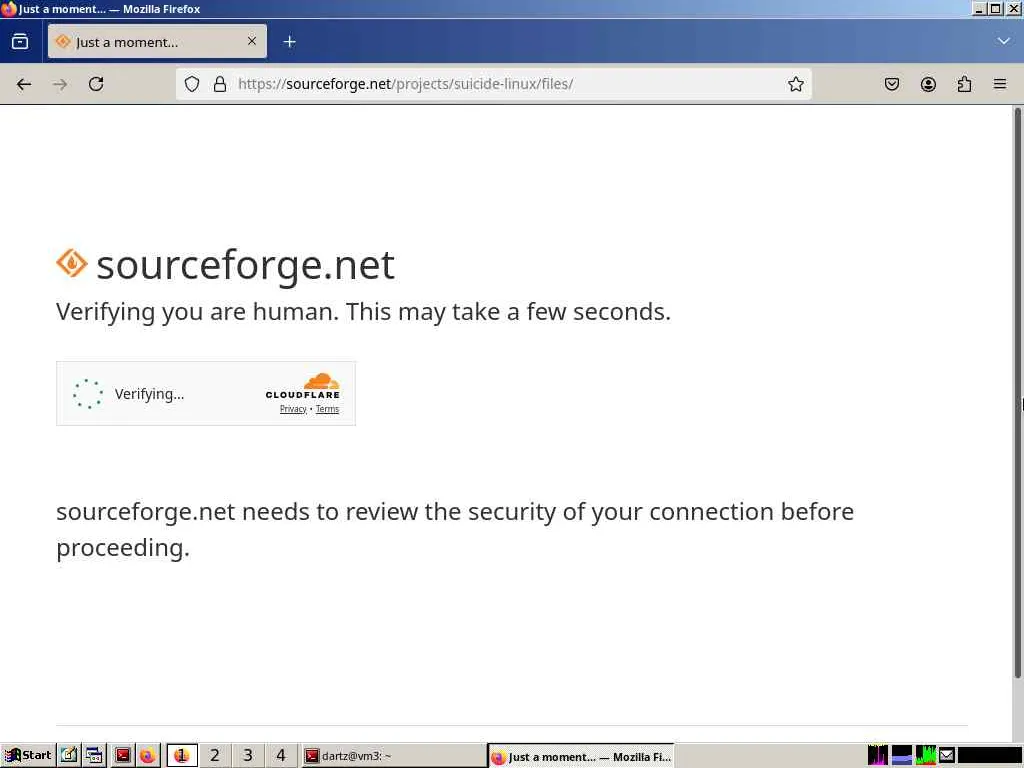The height and width of the screenshot is (768, 1024).
Task: Click the memory monitor tray icon
Action: (901, 755)
